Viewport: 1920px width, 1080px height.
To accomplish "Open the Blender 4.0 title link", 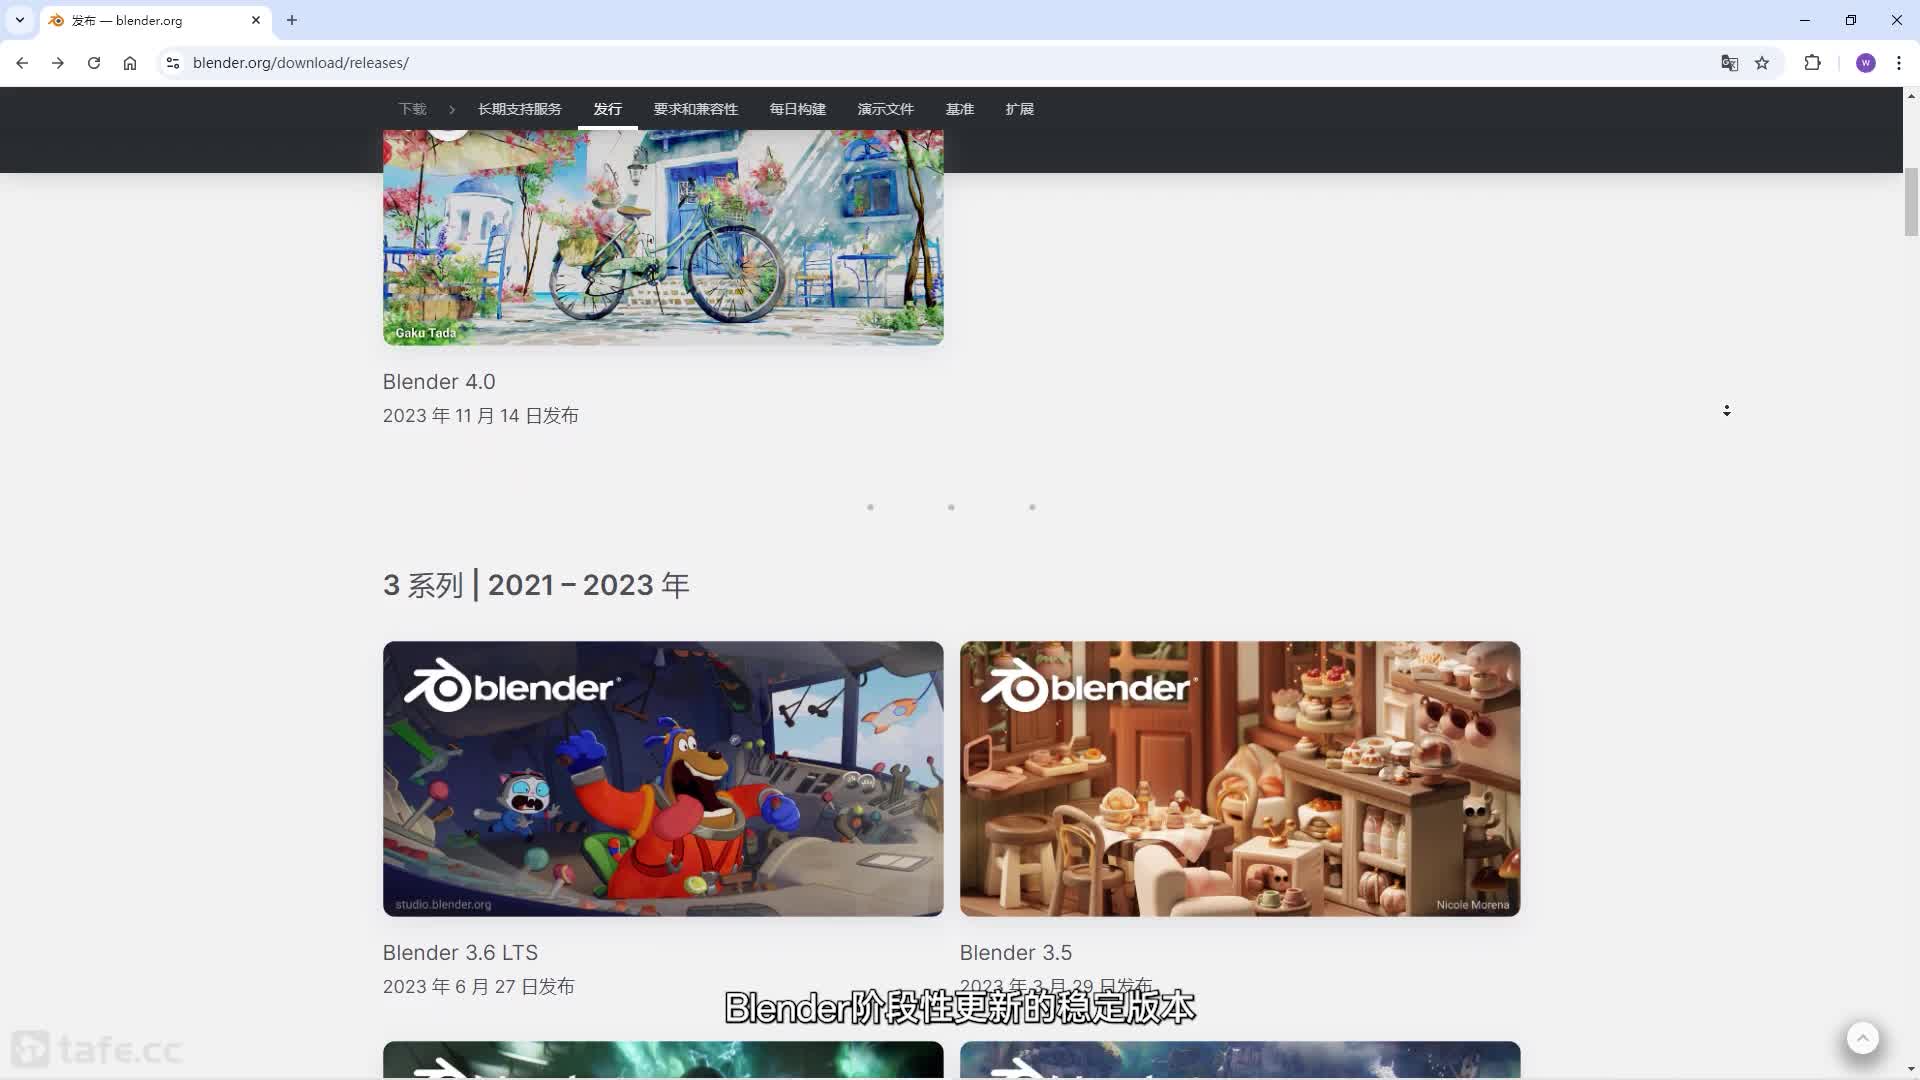I will point(439,382).
